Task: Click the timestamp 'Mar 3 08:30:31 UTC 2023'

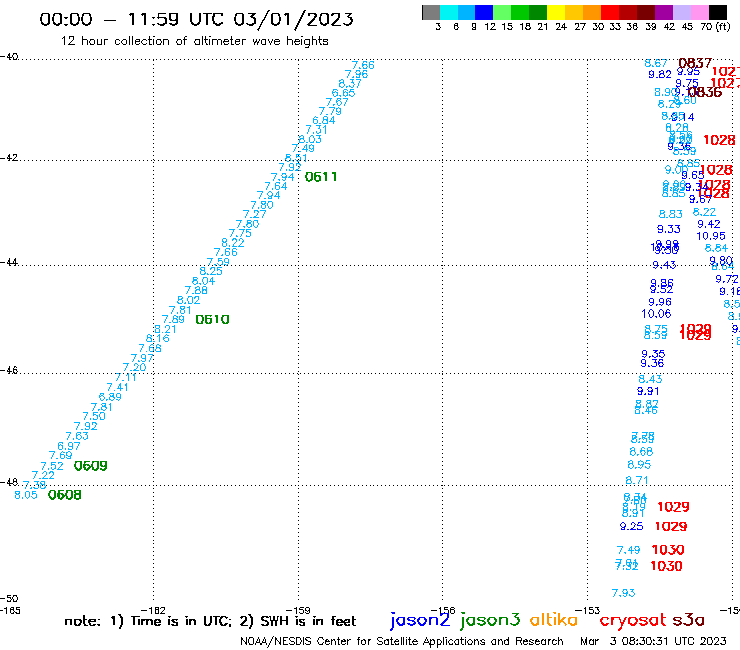Action: [x=653, y=641]
